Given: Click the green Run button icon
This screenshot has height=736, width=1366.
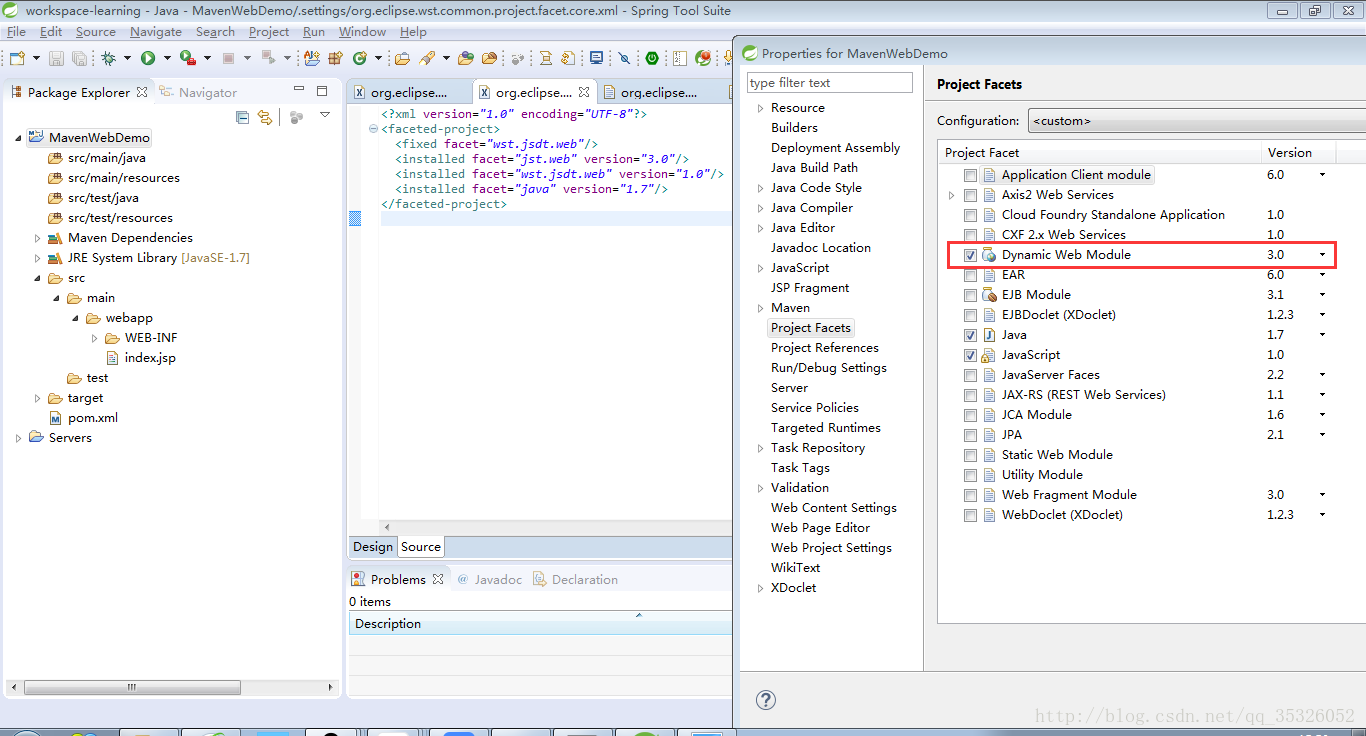Looking at the screenshot, I should click(148, 58).
